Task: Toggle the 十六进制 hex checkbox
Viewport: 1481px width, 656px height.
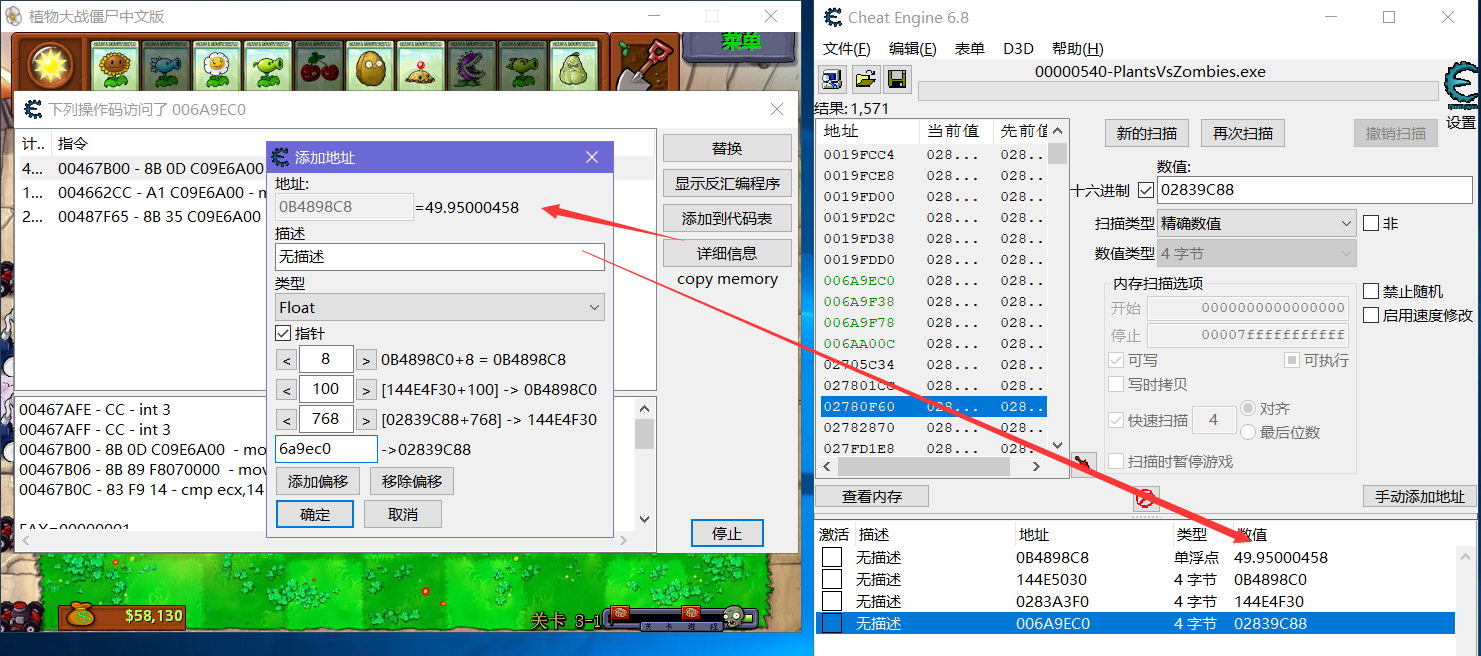Action: 1146,190
